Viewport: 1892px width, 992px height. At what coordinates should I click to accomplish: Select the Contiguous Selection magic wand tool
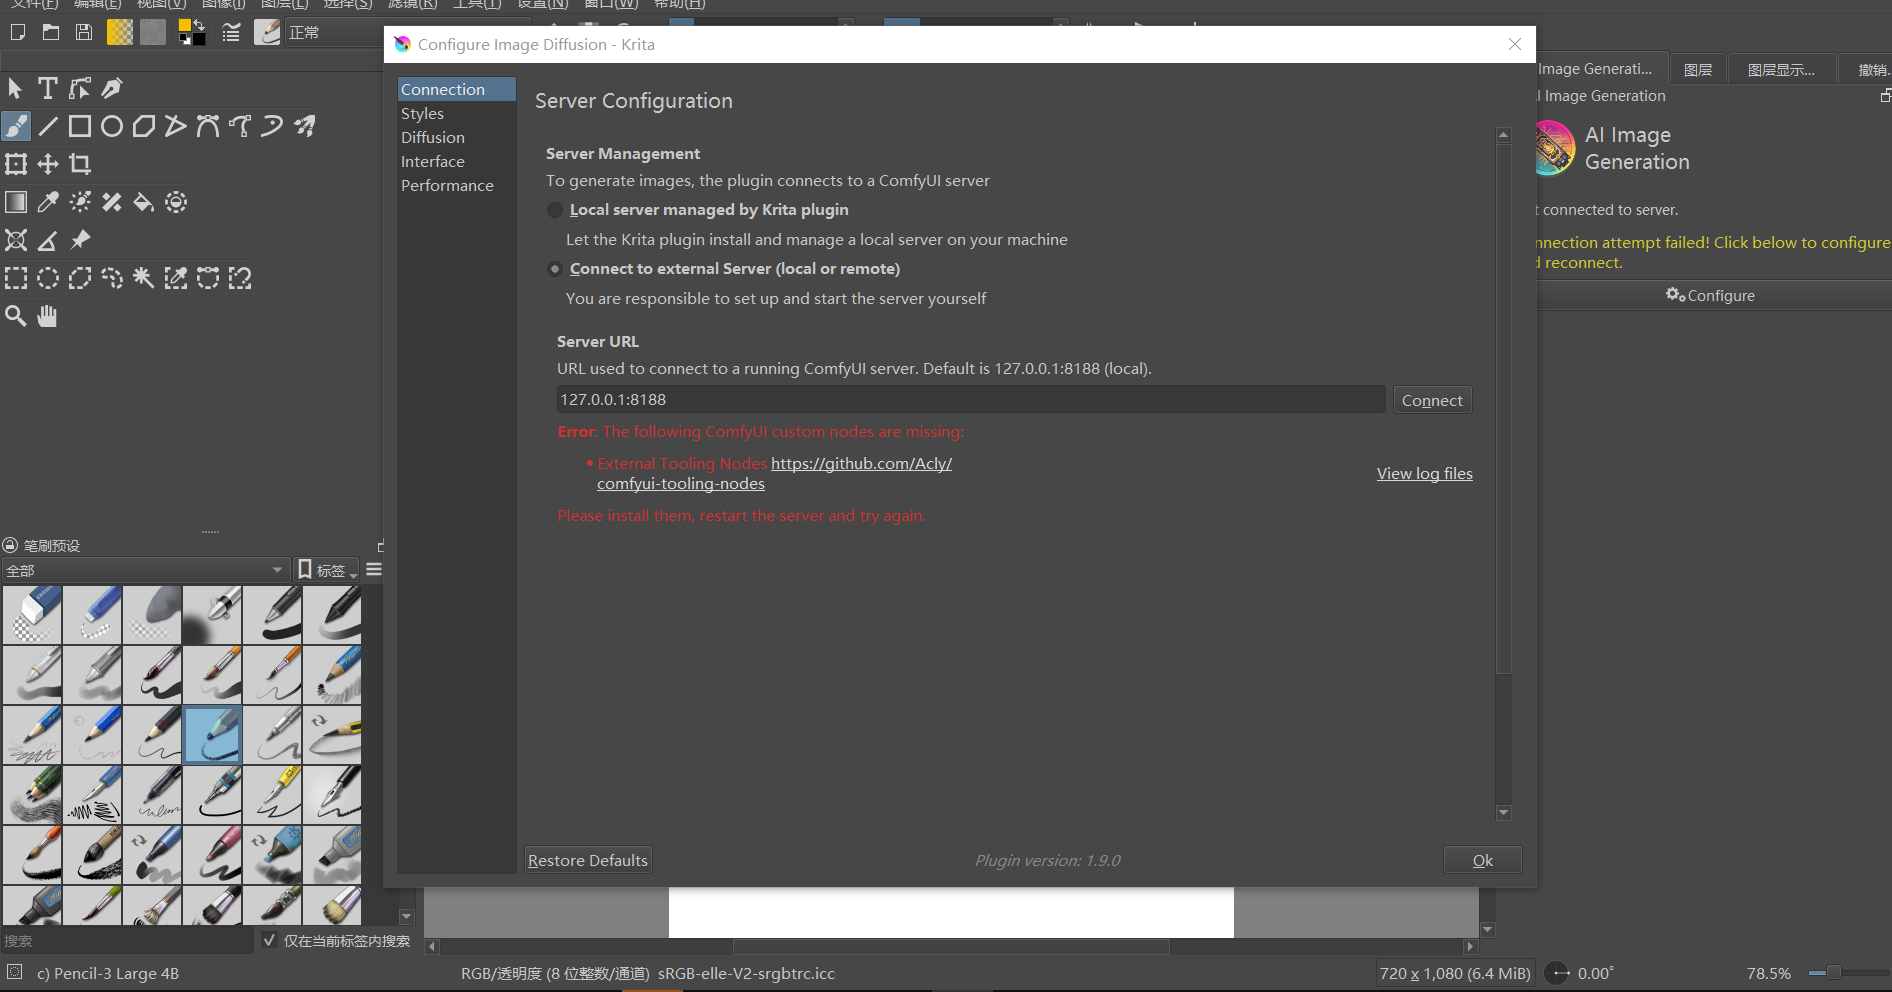pyautogui.click(x=144, y=278)
